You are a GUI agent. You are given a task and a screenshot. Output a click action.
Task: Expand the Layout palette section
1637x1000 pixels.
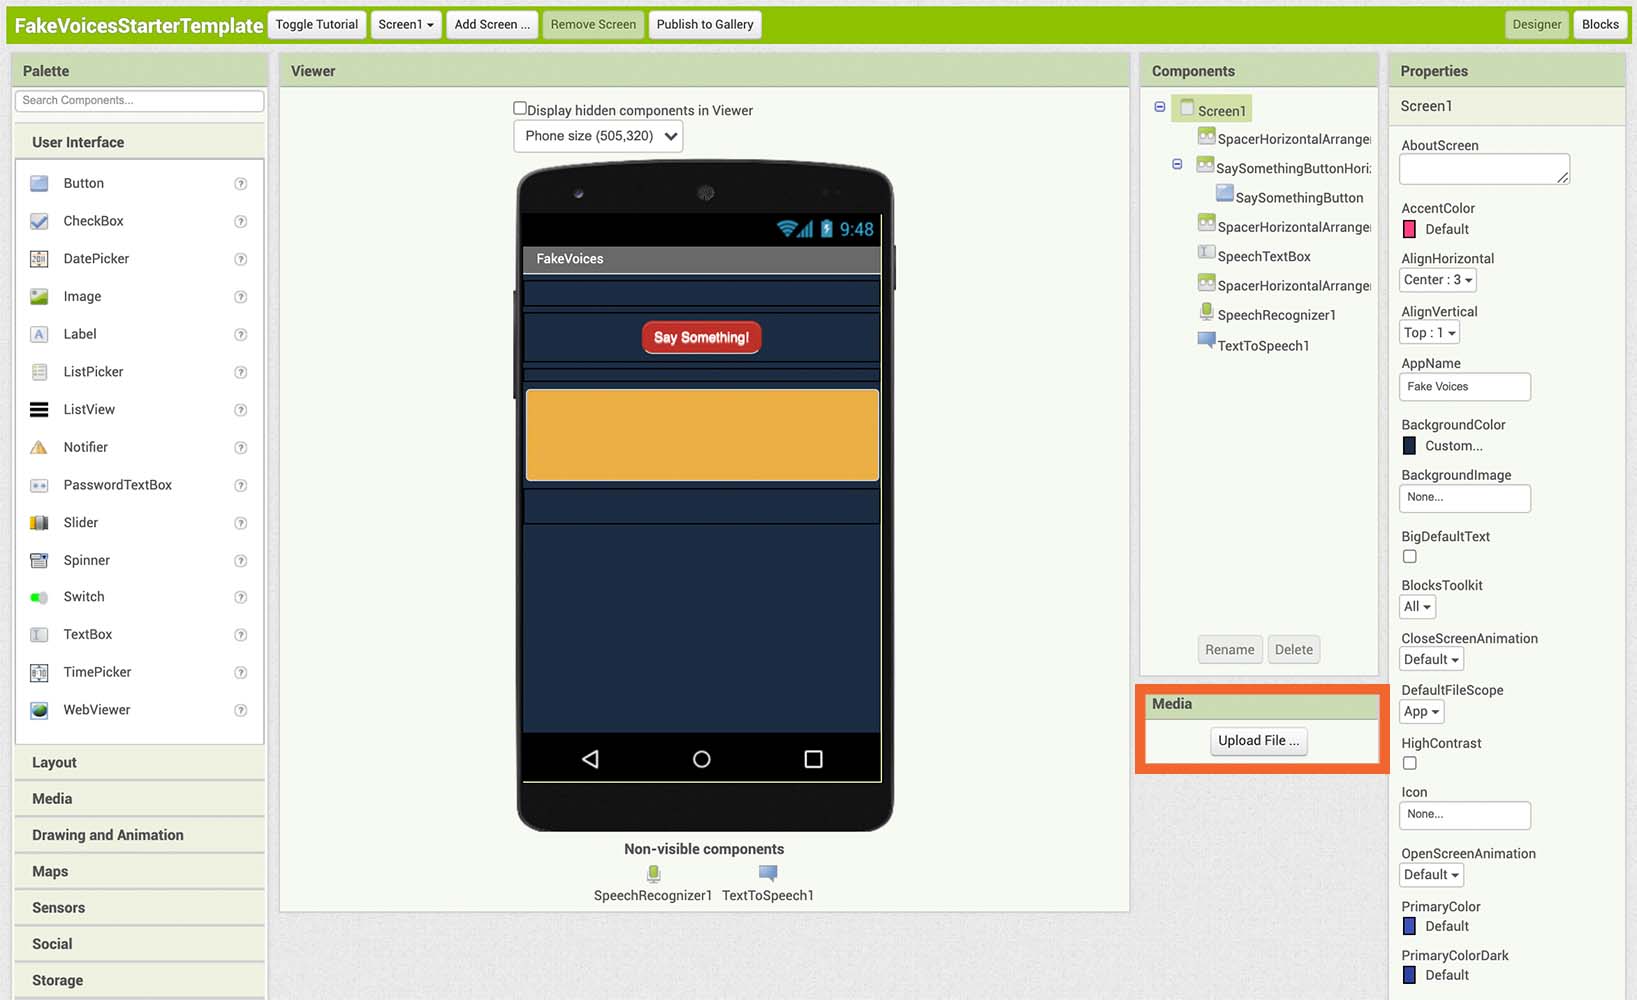coord(140,763)
